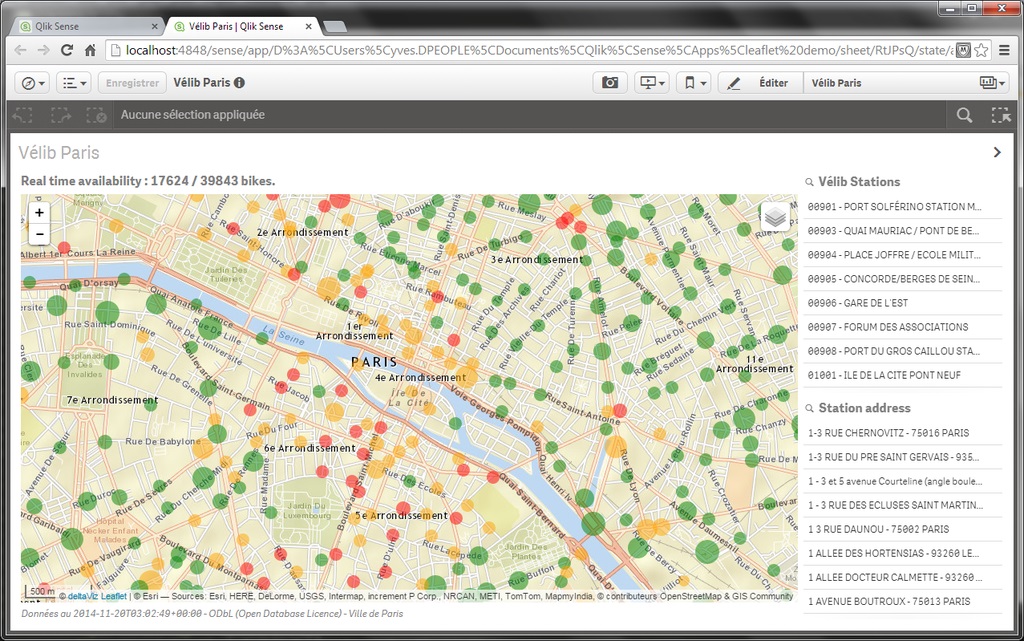Reload the page with the refresh icon
The height and width of the screenshot is (641, 1024).
(x=67, y=50)
